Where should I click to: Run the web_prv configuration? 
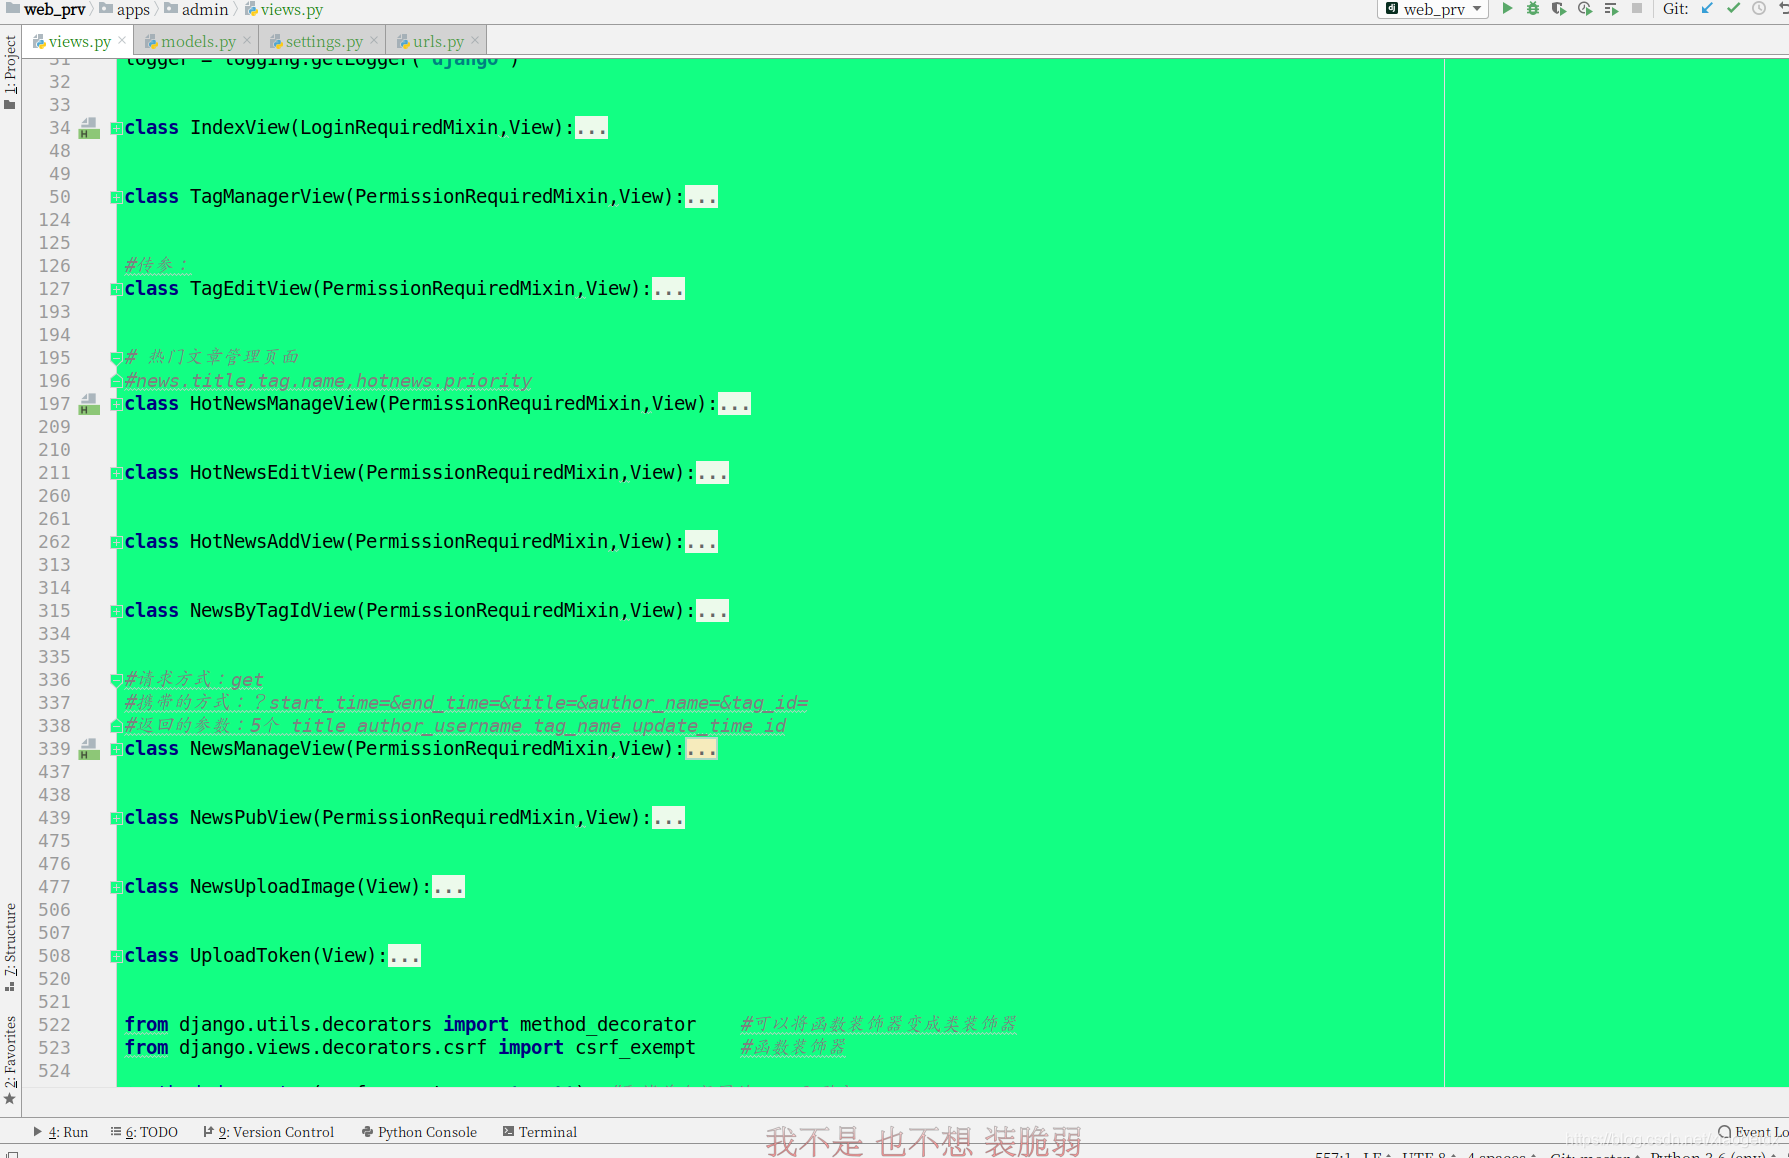click(x=1507, y=9)
